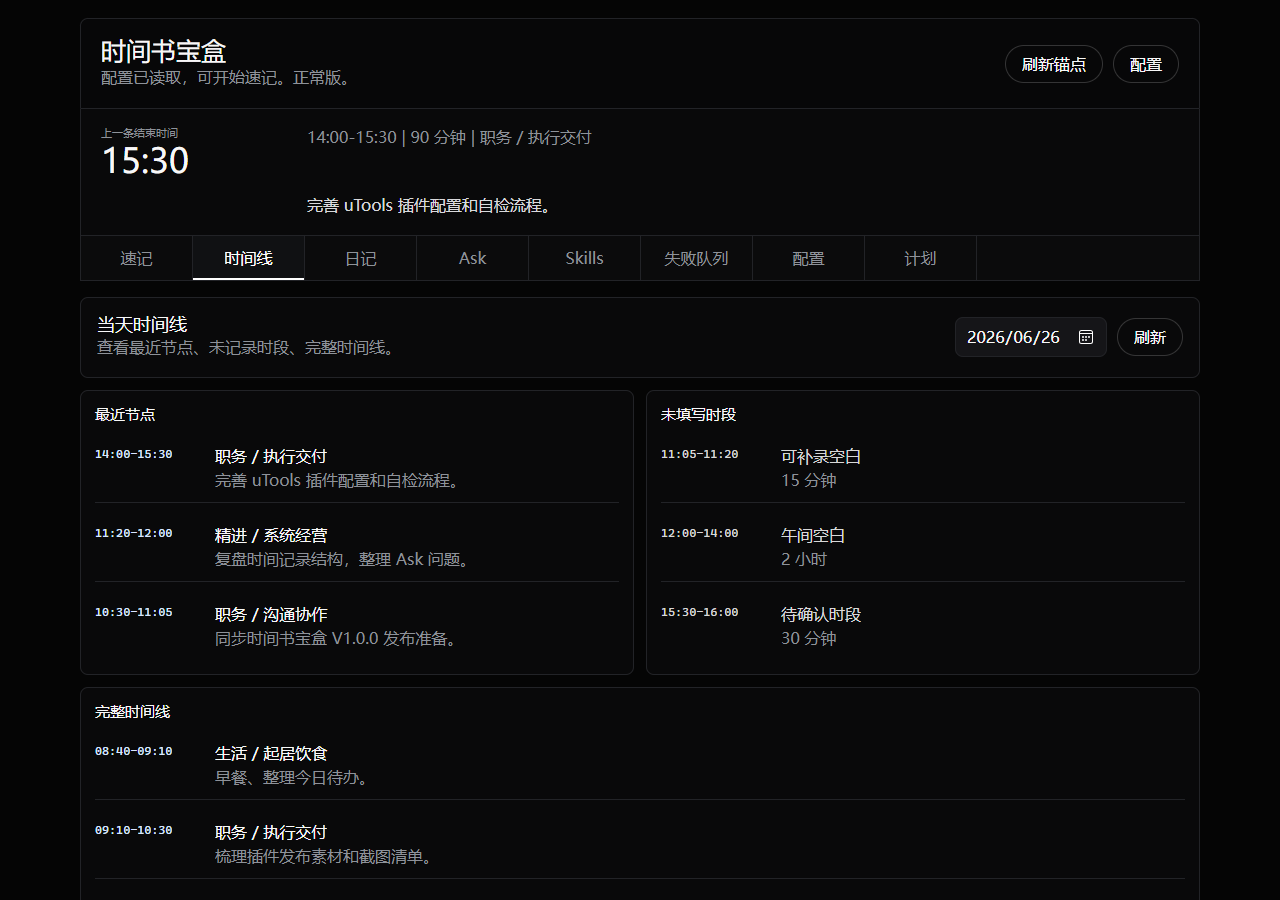Click 职务 / 执行交付 in 最近节点
The height and width of the screenshot is (900, 1280).
(271, 456)
